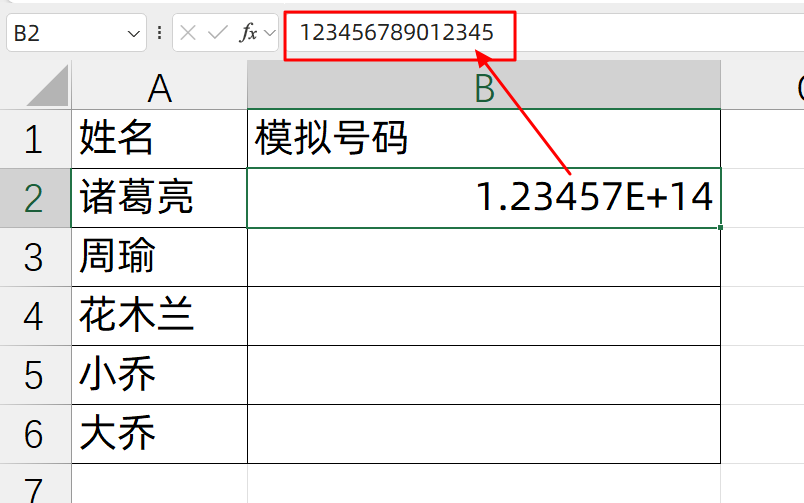Click the formula bar value 123456789012345
804x503 pixels.
click(x=396, y=33)
